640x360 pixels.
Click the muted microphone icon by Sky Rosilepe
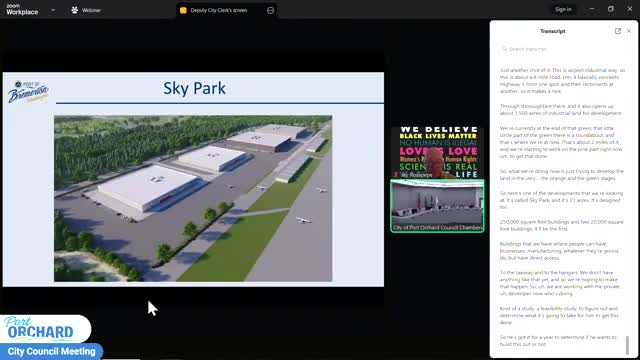[x=396, y=175]
